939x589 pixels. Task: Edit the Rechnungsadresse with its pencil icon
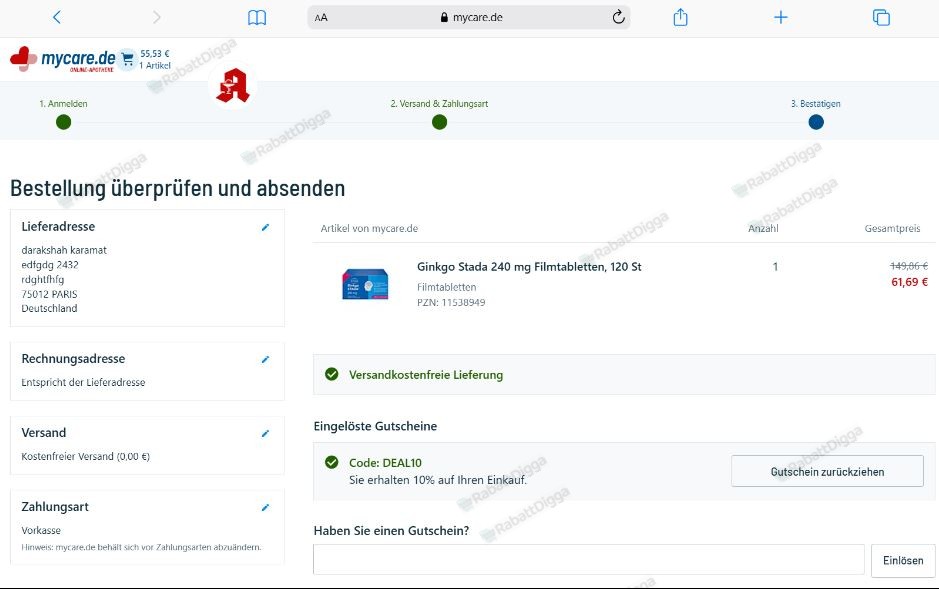[265, 360]
